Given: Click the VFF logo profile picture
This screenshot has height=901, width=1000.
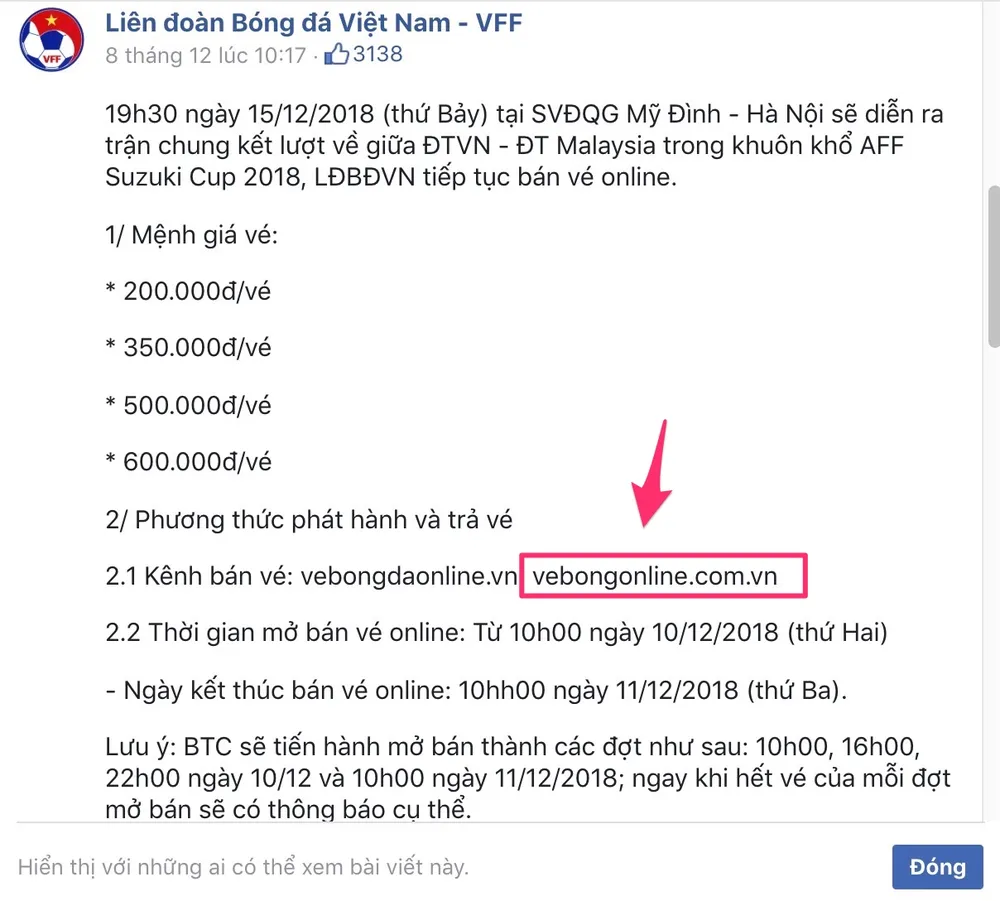Looking at the screenshot, I should pyautogui.click(x=51, y=40).
